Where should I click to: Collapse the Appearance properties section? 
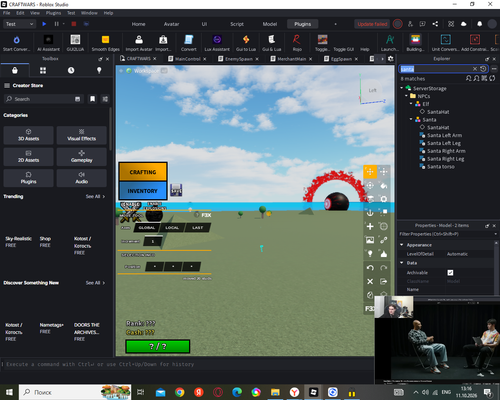click(402, 245)
